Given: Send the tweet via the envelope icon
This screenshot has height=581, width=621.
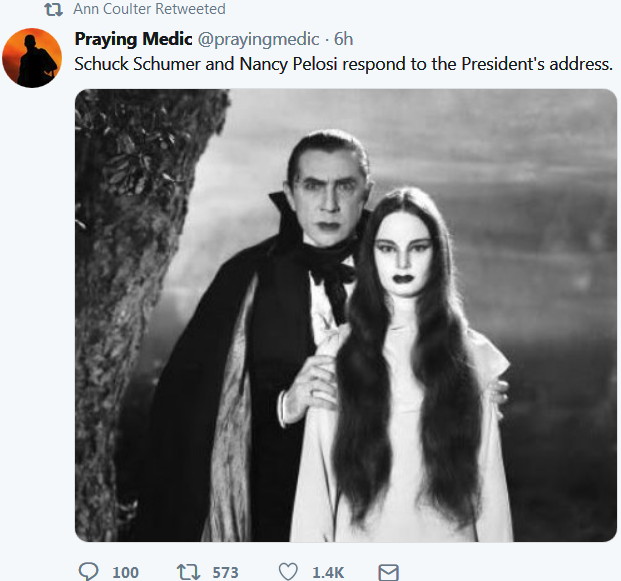Looking at the screenshot, I should pos(389,572).
